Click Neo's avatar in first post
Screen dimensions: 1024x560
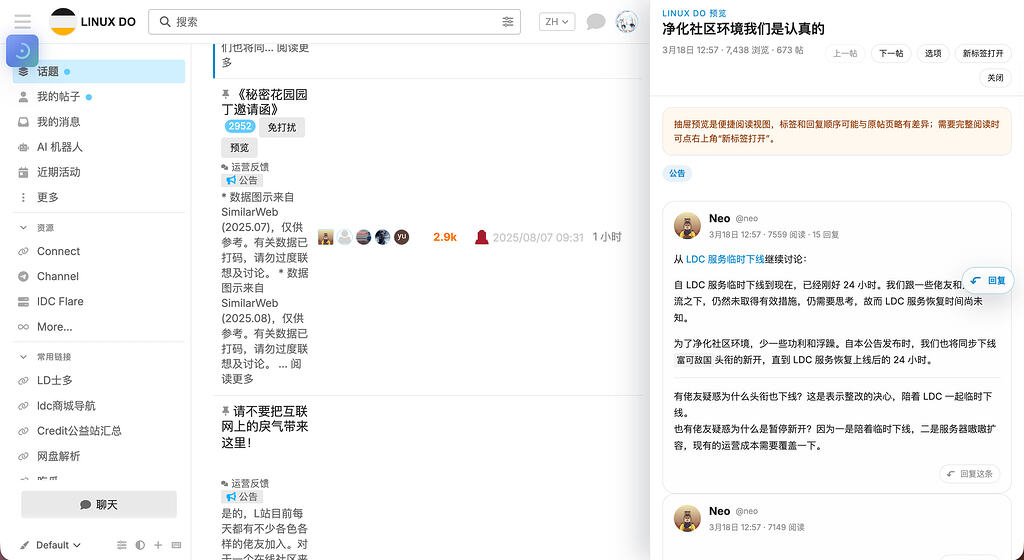click(x=687, y=226)
